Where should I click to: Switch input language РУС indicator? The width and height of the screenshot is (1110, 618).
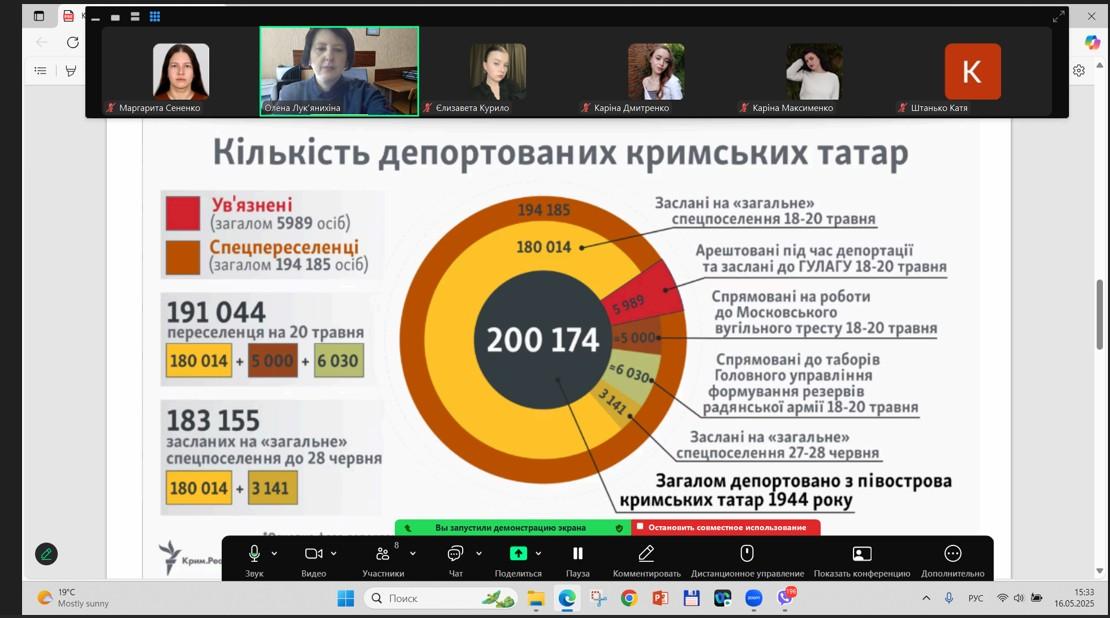[x=975, y=599]
